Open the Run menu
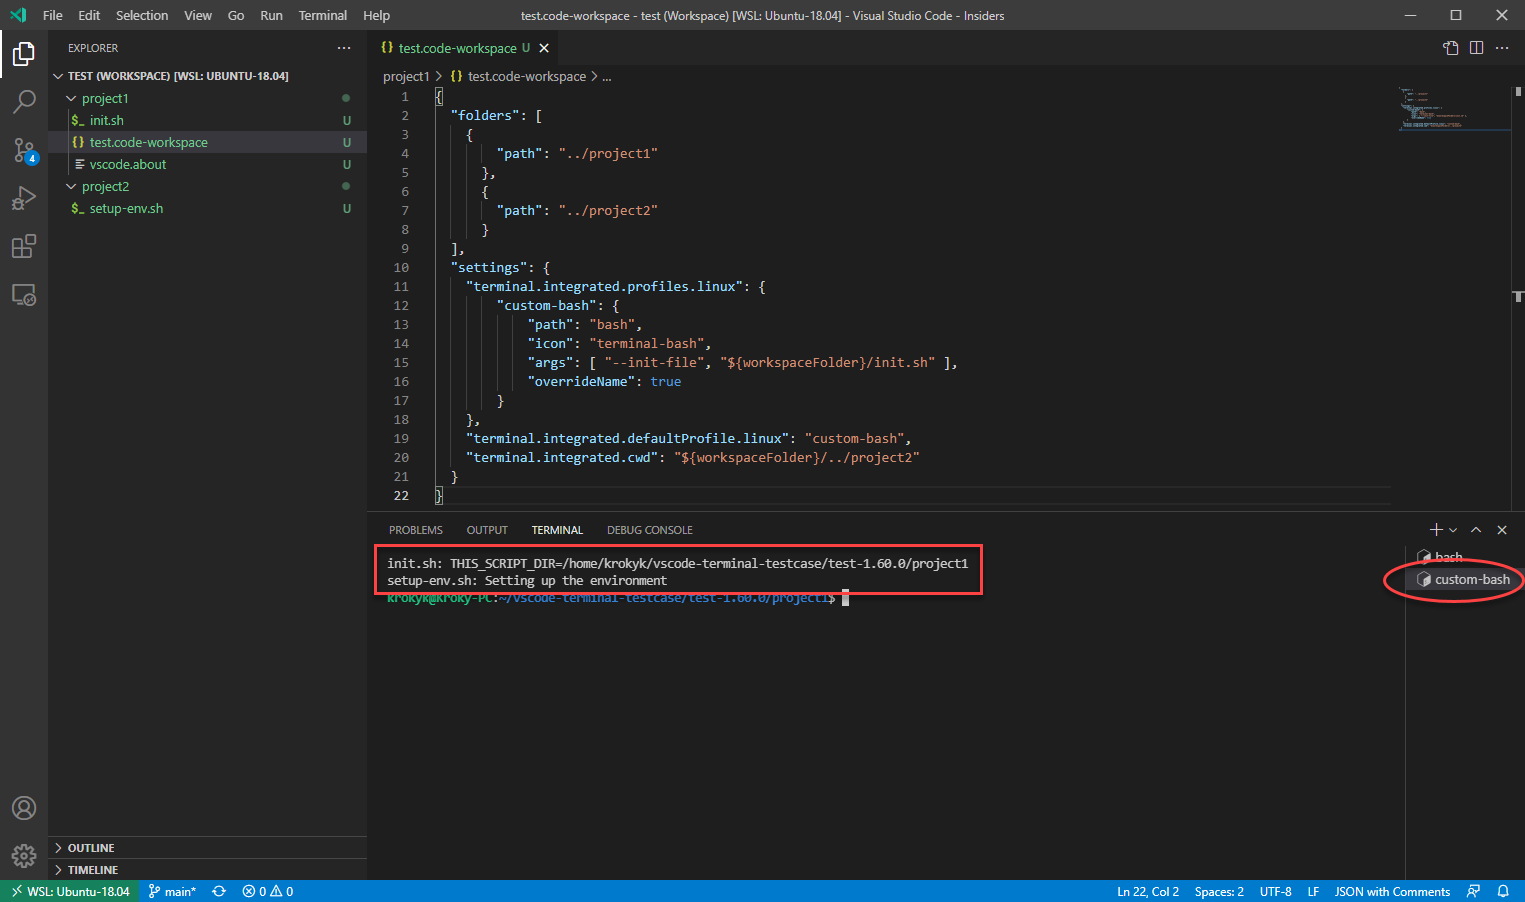Image resolution: width=1525 pixels, height=902 pixels. (x=271, y=15)
